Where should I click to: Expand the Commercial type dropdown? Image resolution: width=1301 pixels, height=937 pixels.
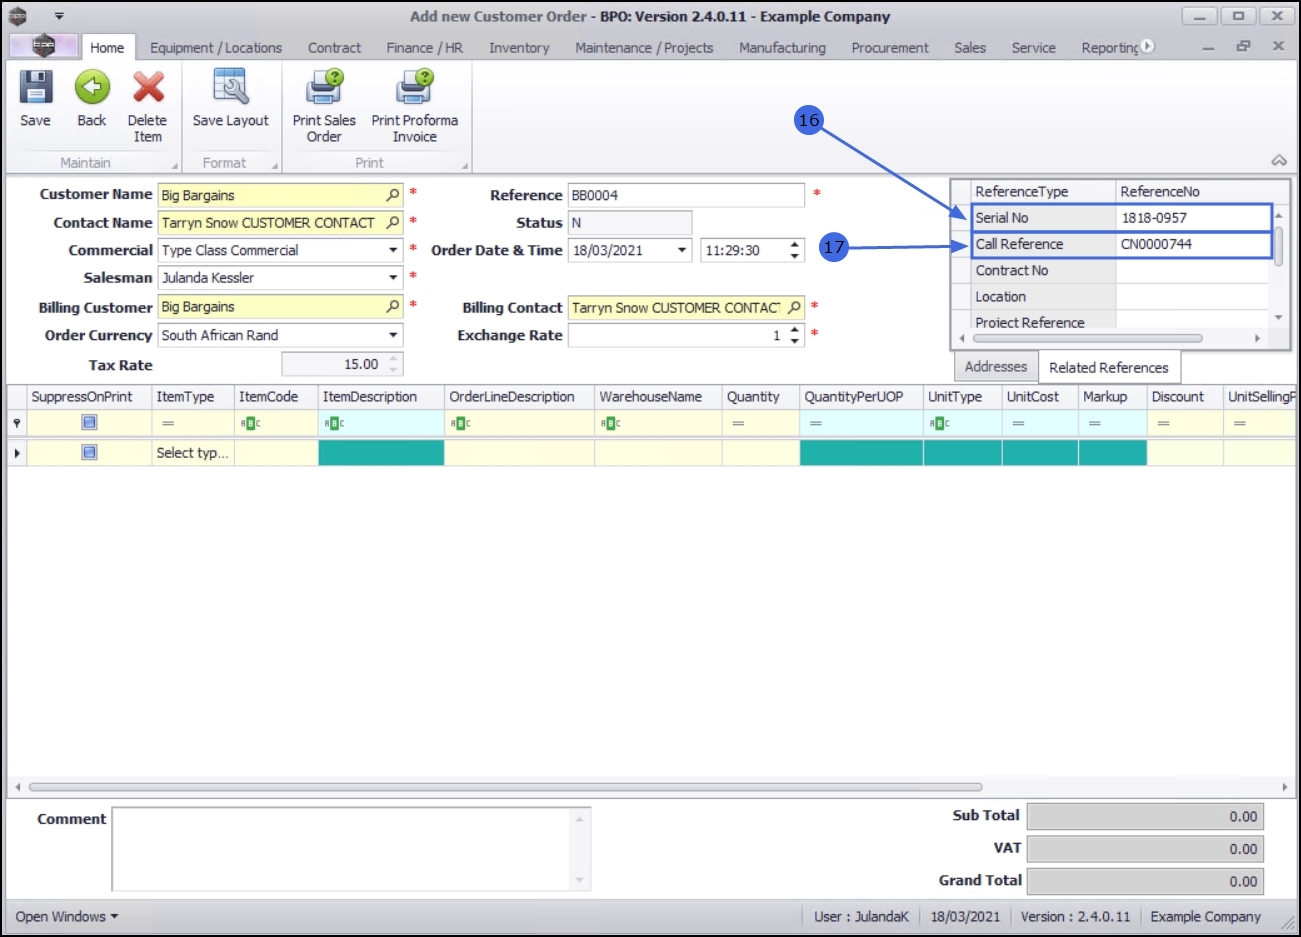[393, 250]
